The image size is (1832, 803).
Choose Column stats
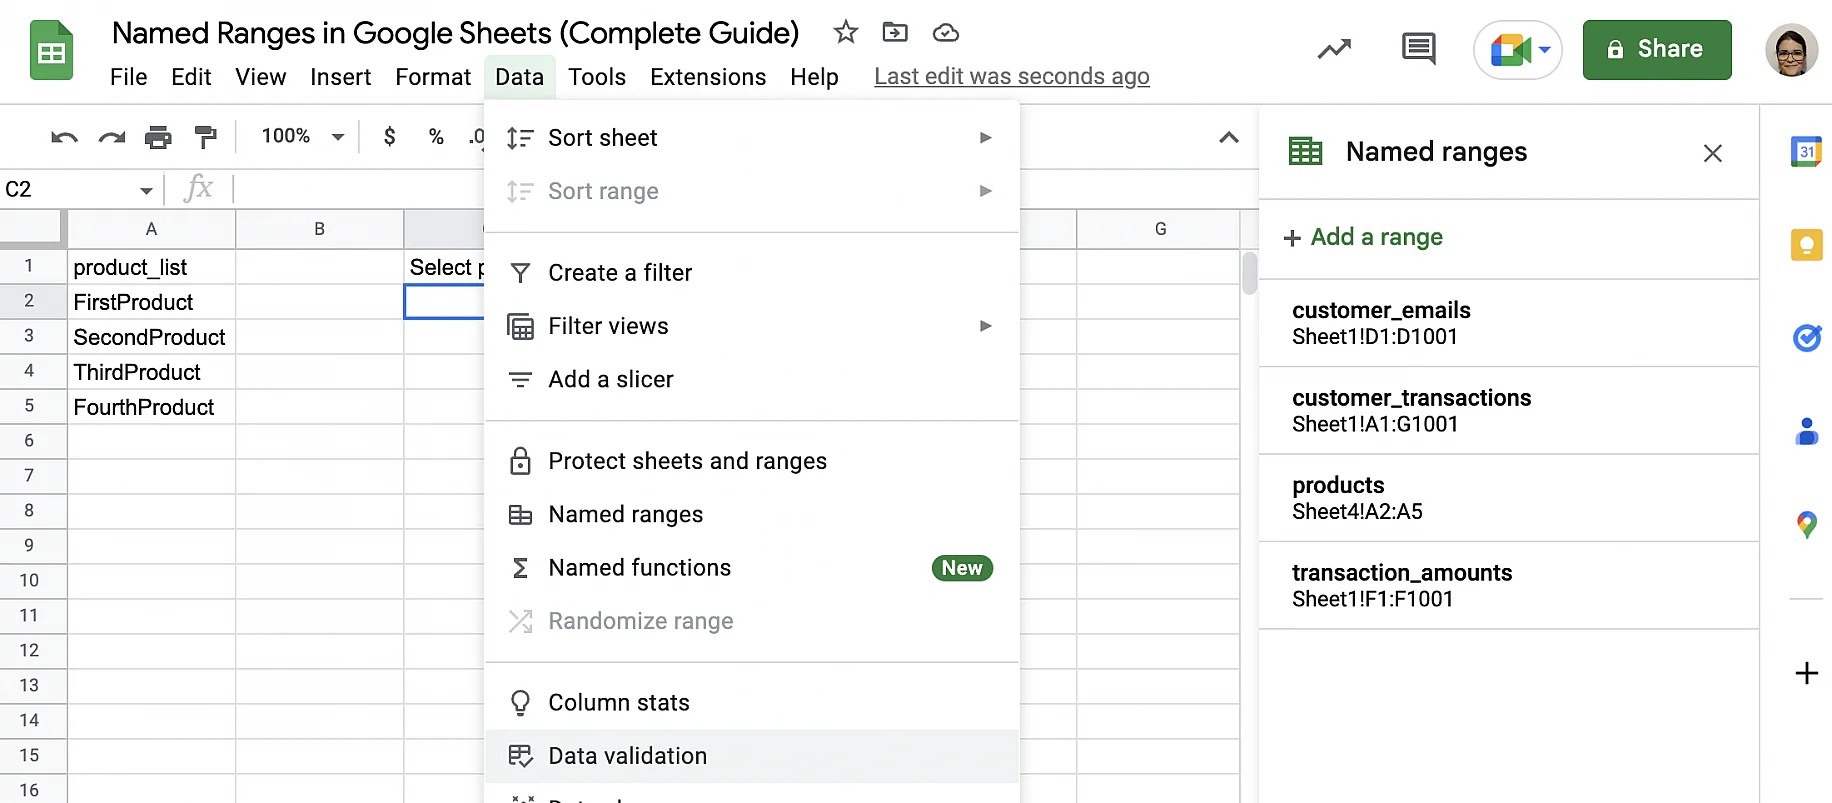752,703
